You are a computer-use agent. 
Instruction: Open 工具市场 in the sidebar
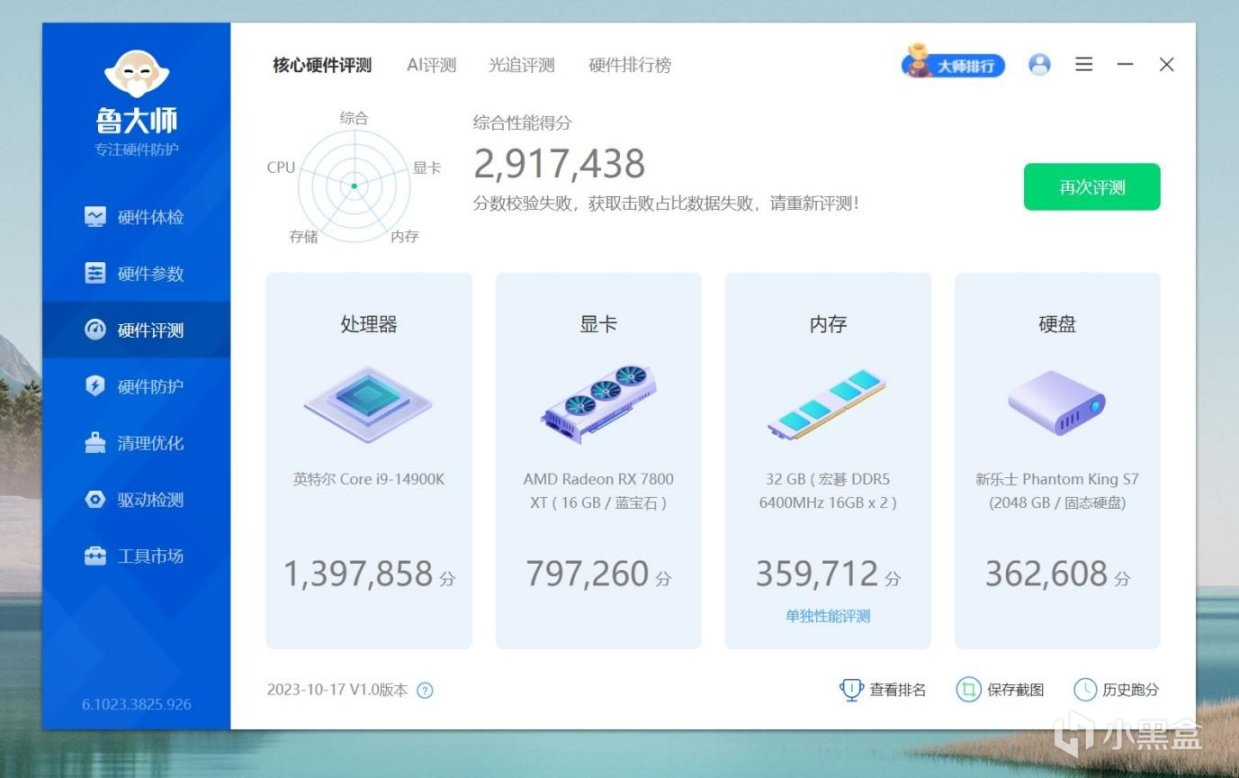point(136,556)
